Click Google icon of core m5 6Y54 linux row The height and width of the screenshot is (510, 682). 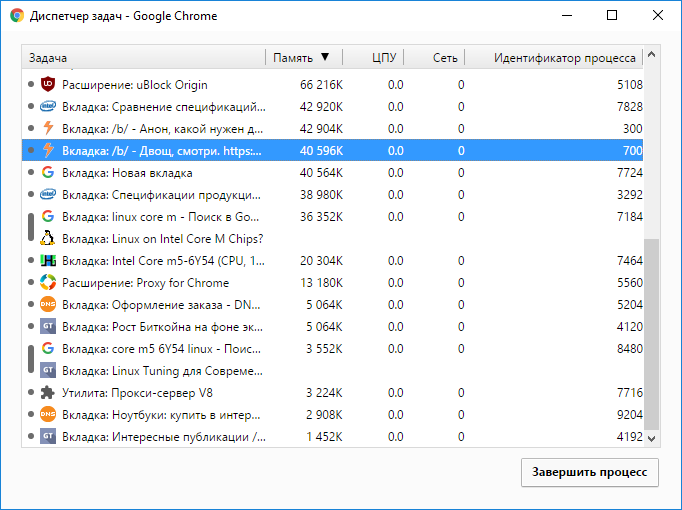48,348
